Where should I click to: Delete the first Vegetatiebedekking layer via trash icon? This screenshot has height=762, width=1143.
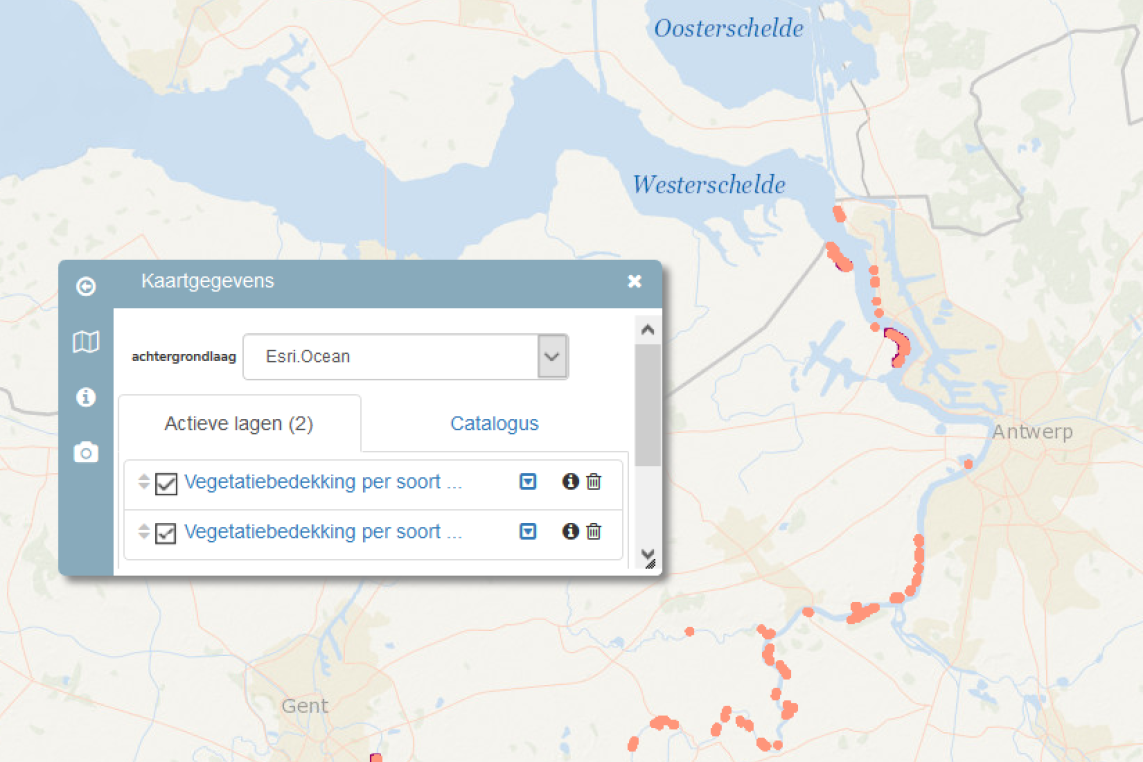pos(593,481)
